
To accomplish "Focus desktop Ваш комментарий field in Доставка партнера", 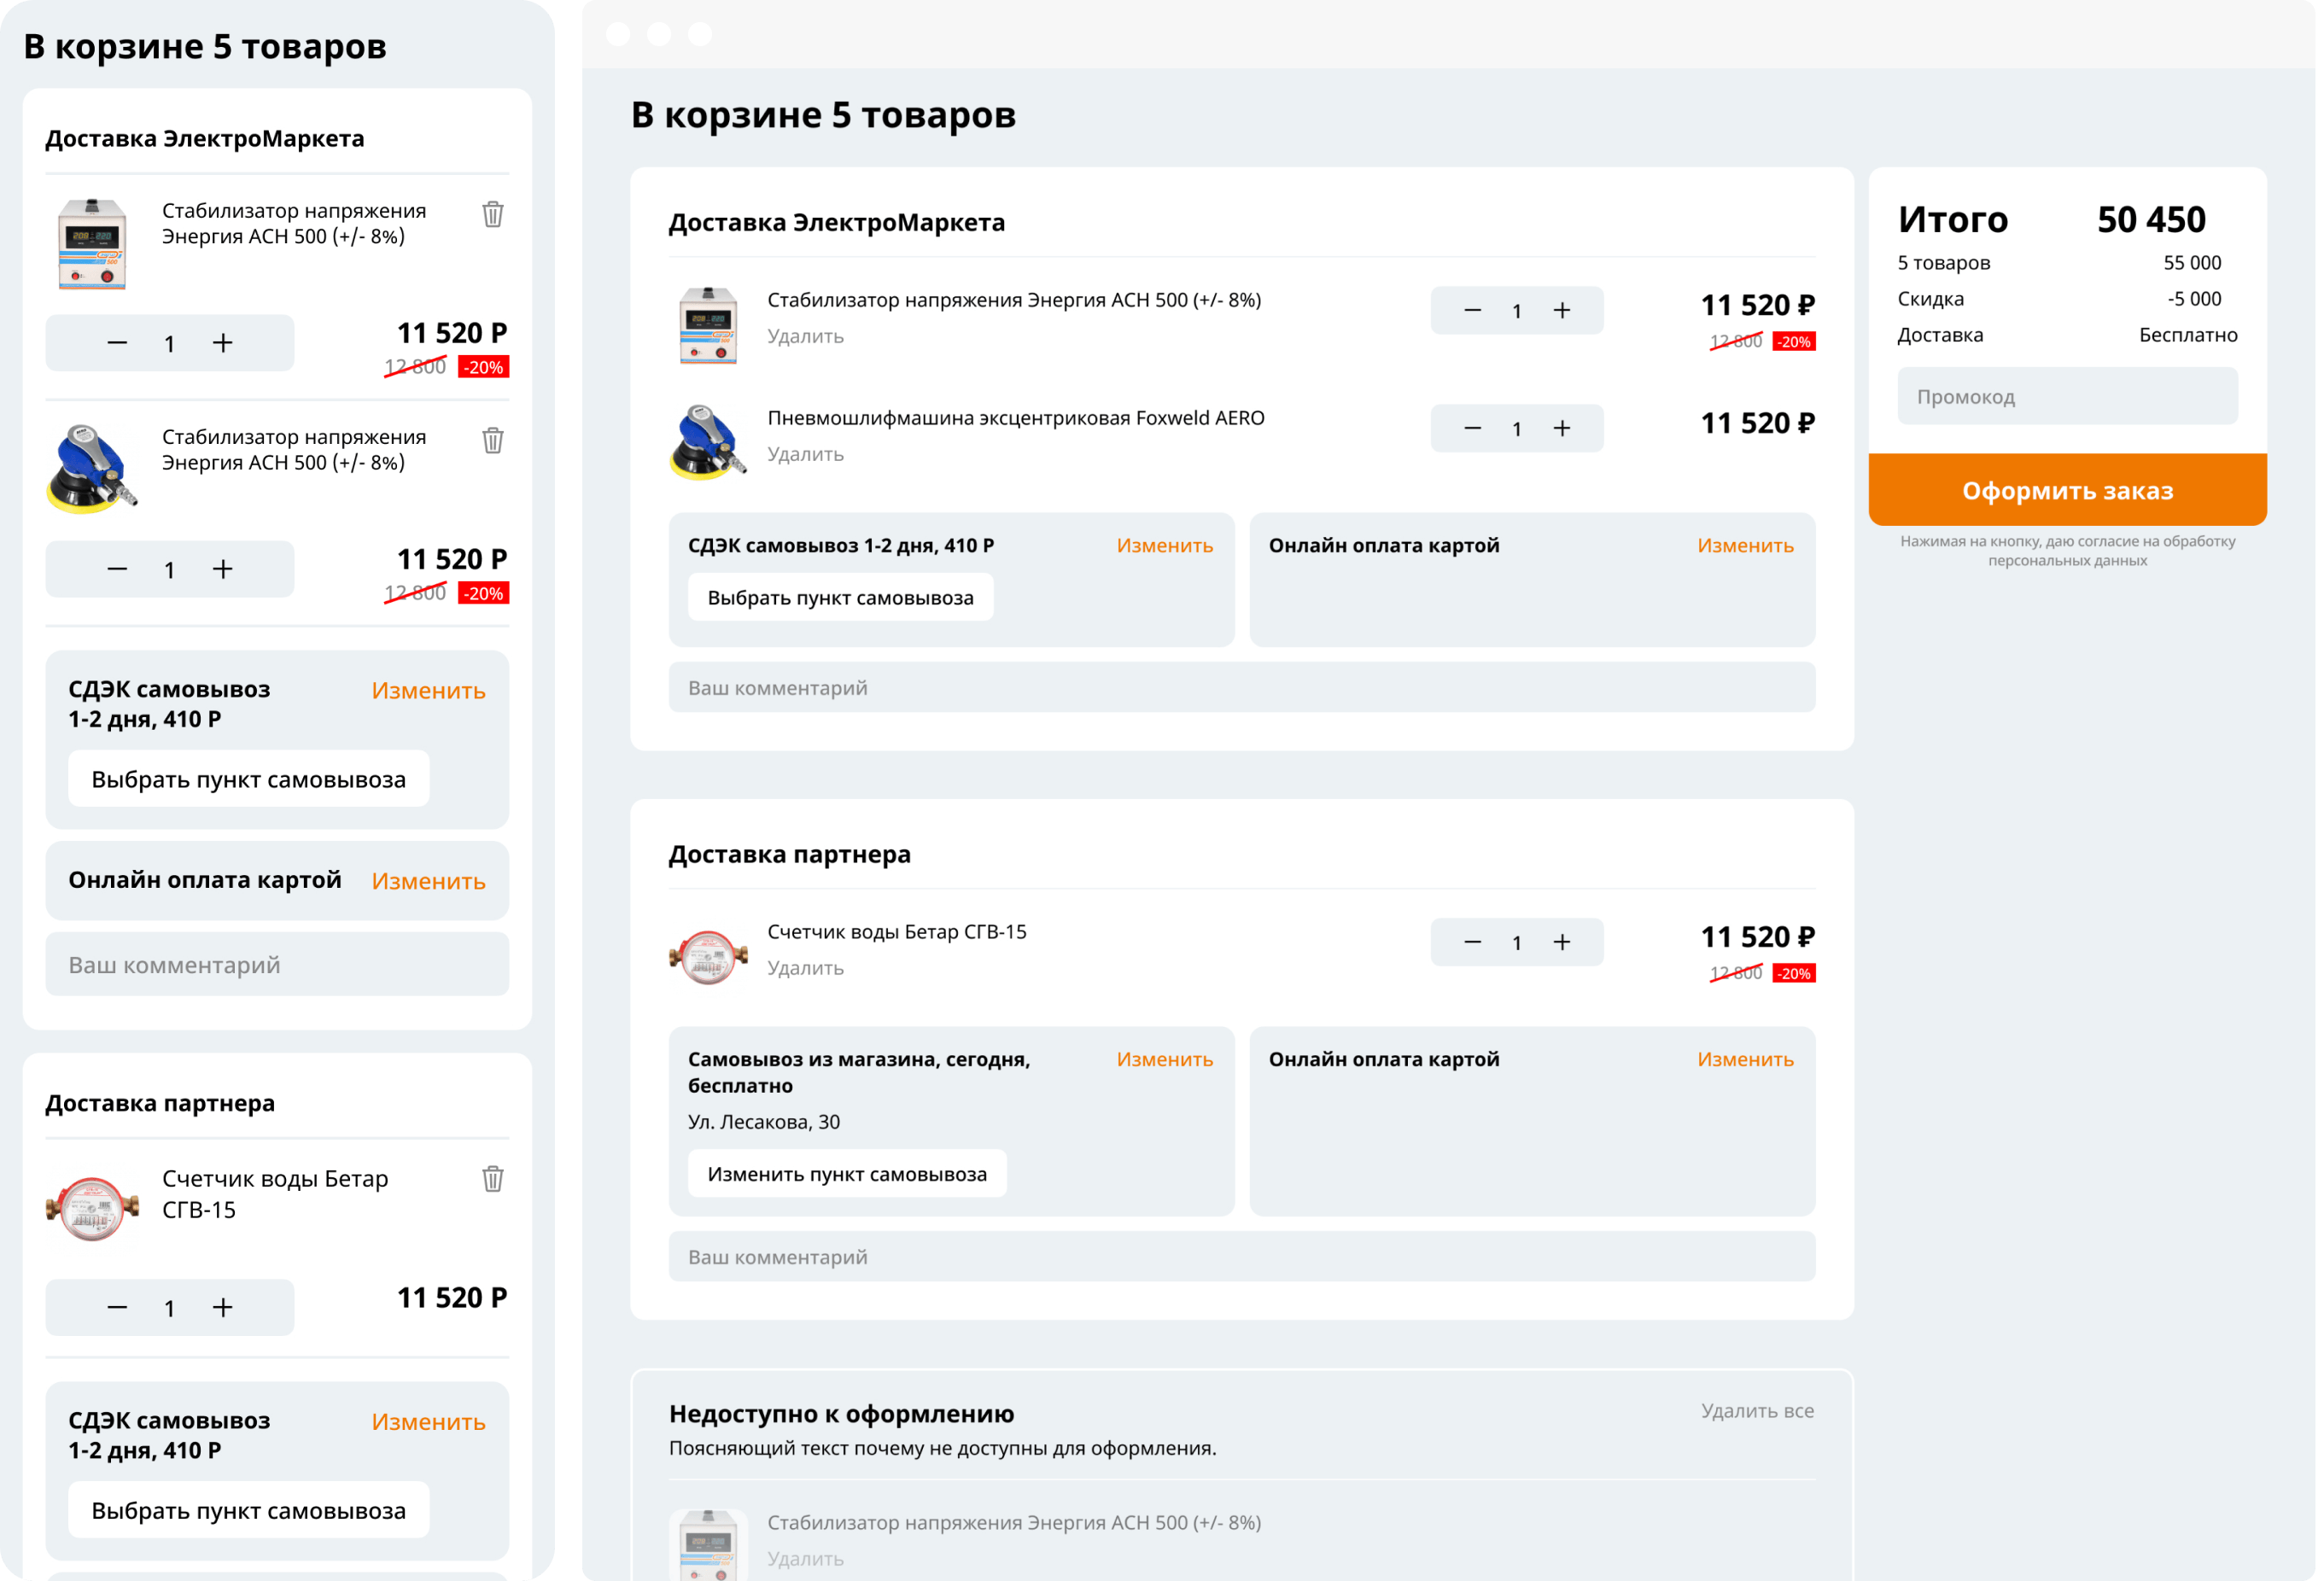I will point(1241,1257).
